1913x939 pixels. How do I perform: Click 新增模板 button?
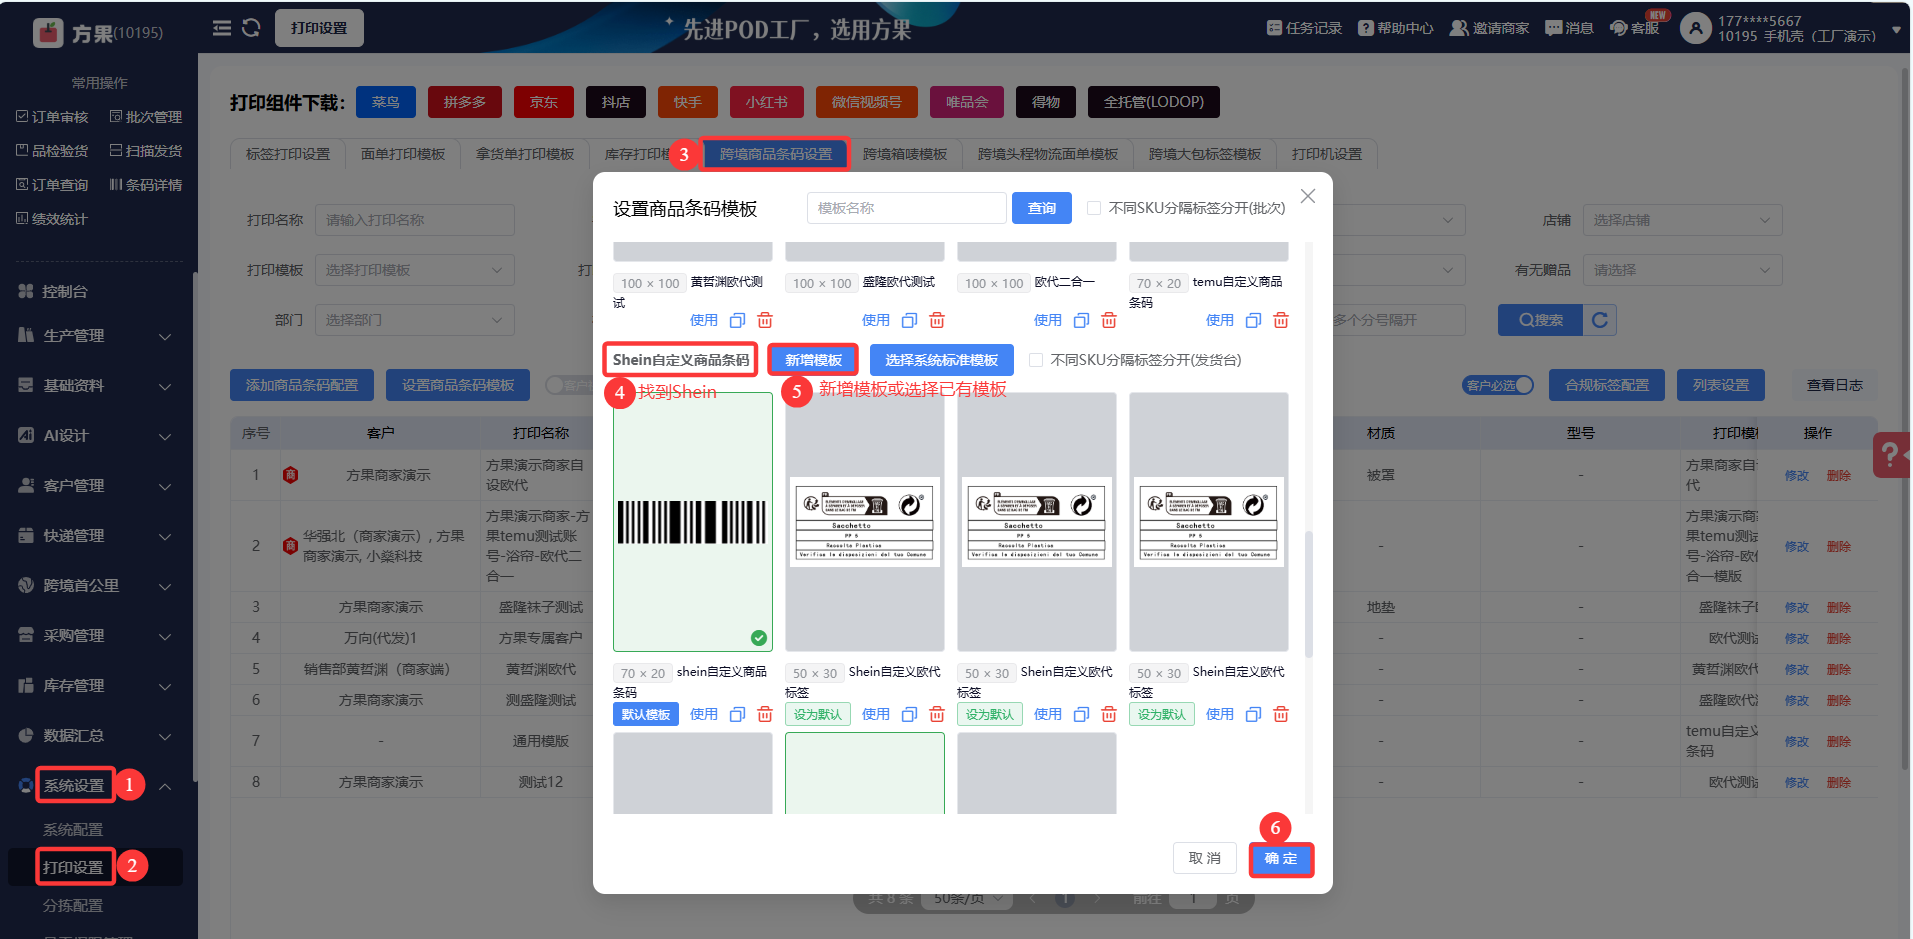coord(813,360)
